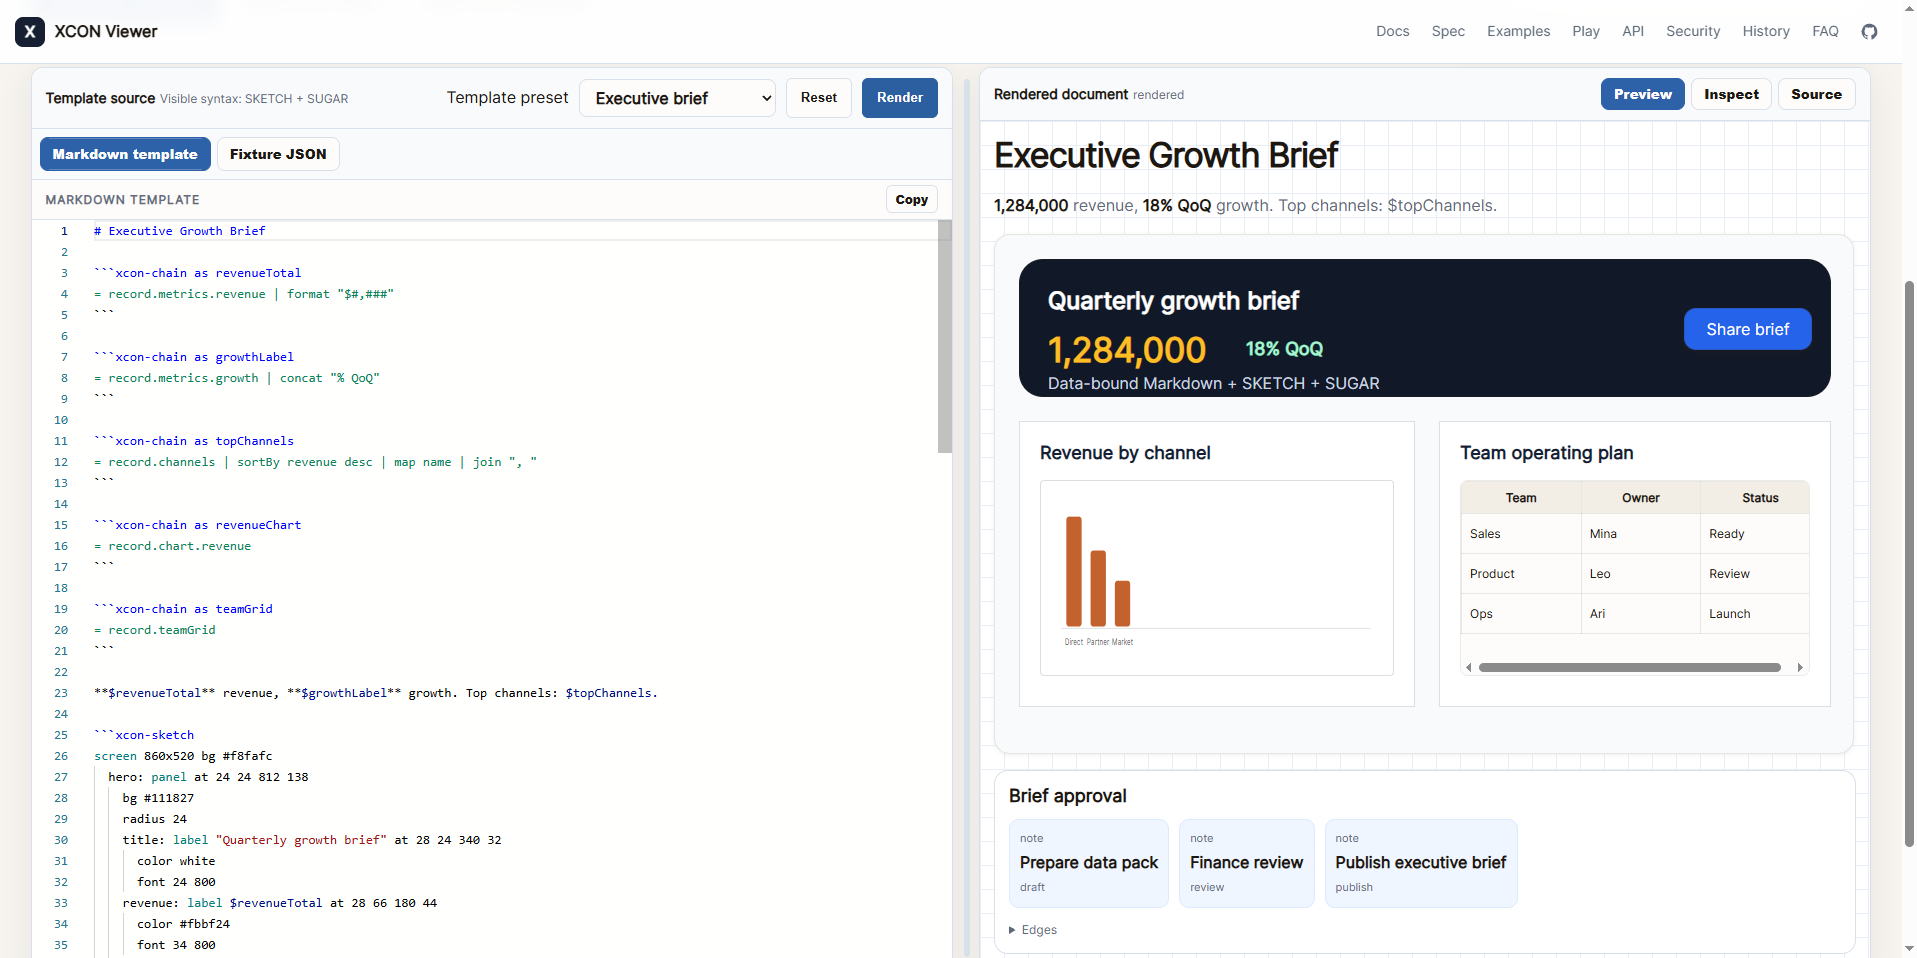Select the Source view tab
The width and height of the screenshot is (1917, 958).
click(x=1816, y=94)
